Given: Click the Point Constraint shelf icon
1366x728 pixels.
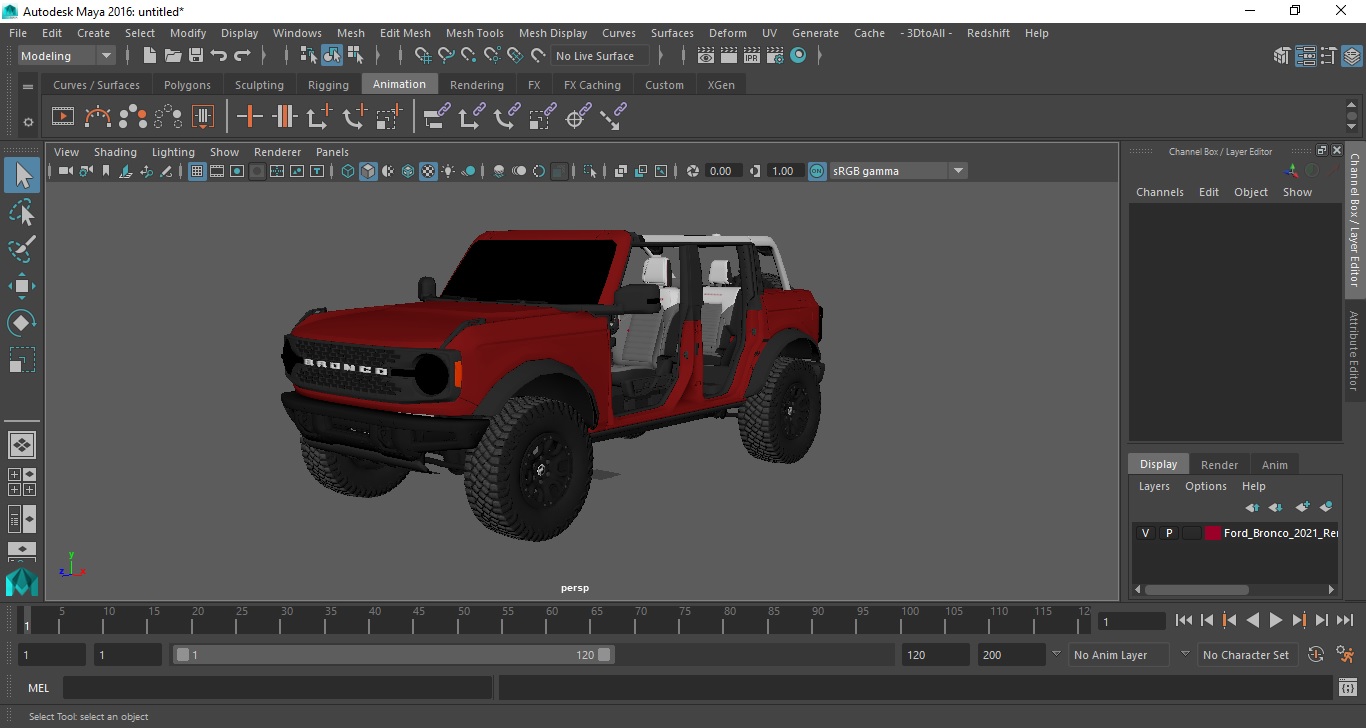Looking at the screenshot, I should click(471, 117).
